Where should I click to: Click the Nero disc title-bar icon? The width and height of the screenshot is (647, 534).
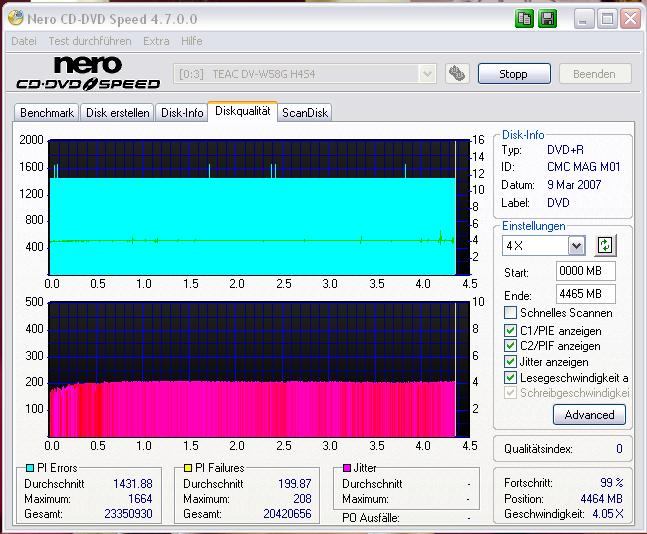16,18
